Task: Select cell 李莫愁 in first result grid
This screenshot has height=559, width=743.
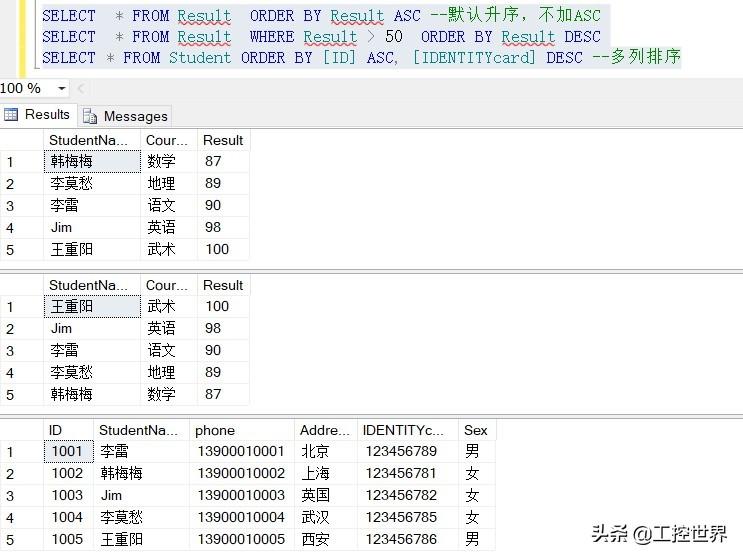Action: point(92,183)
